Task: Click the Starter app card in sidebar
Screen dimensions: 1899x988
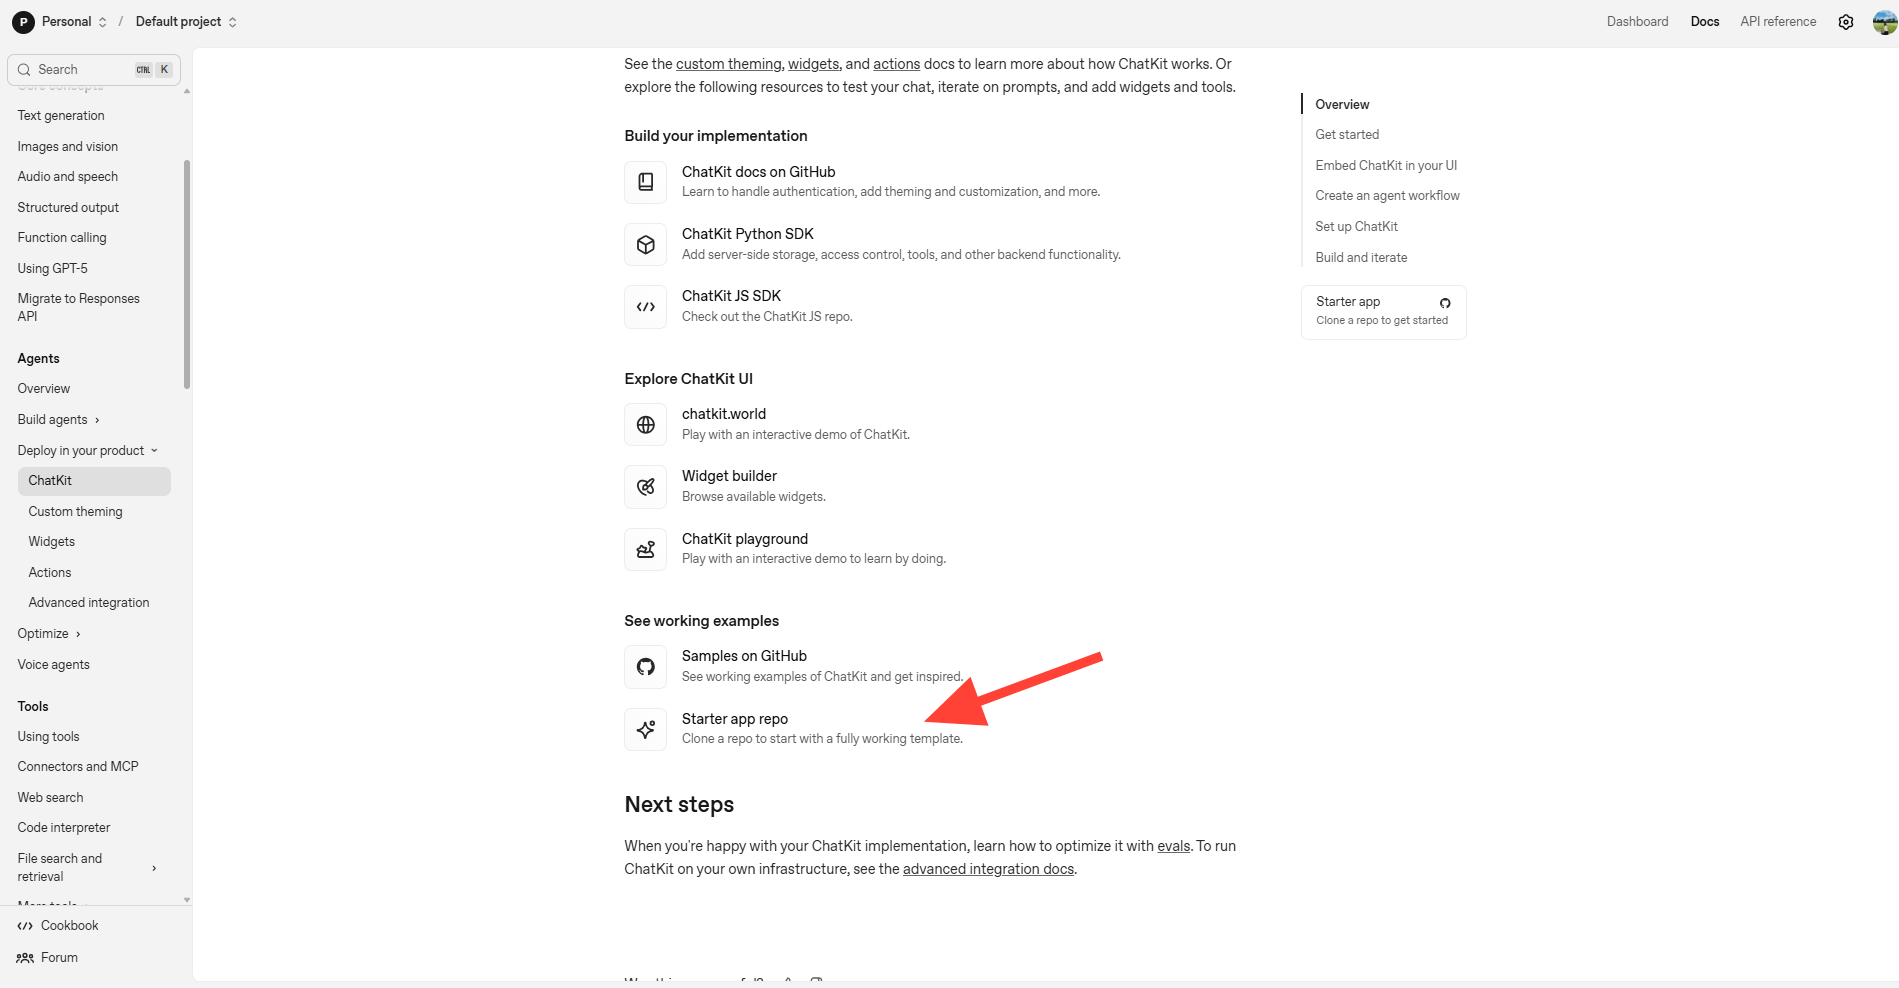Action: pos(1383,311)
